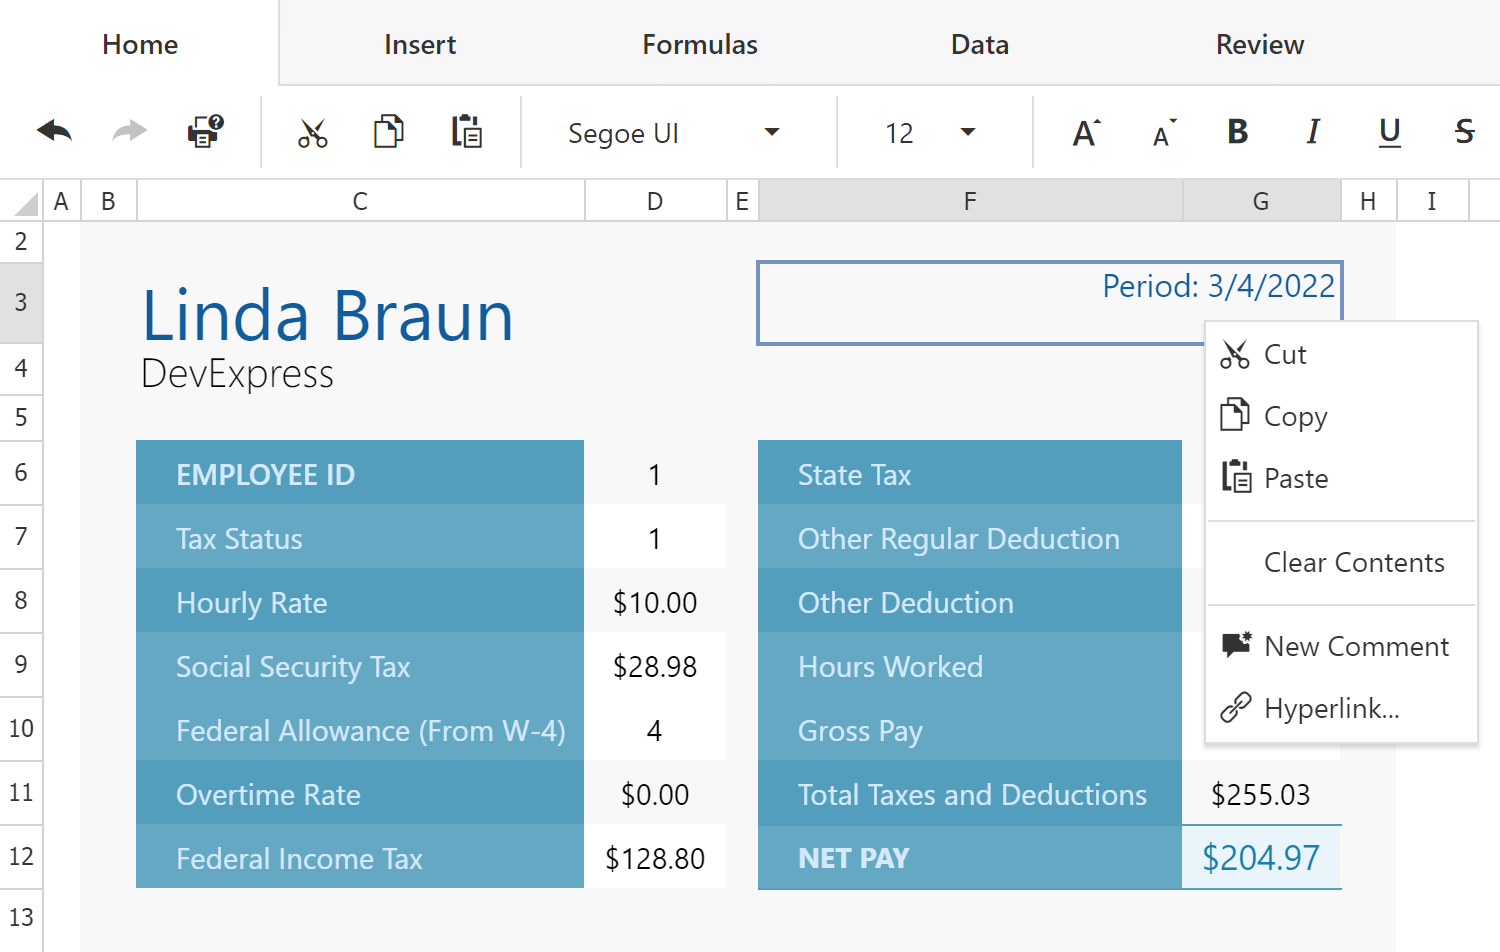Expand the font size 12 dropdown
The width and height of the screenshot is (1500, 952).
tap(967, 133)
